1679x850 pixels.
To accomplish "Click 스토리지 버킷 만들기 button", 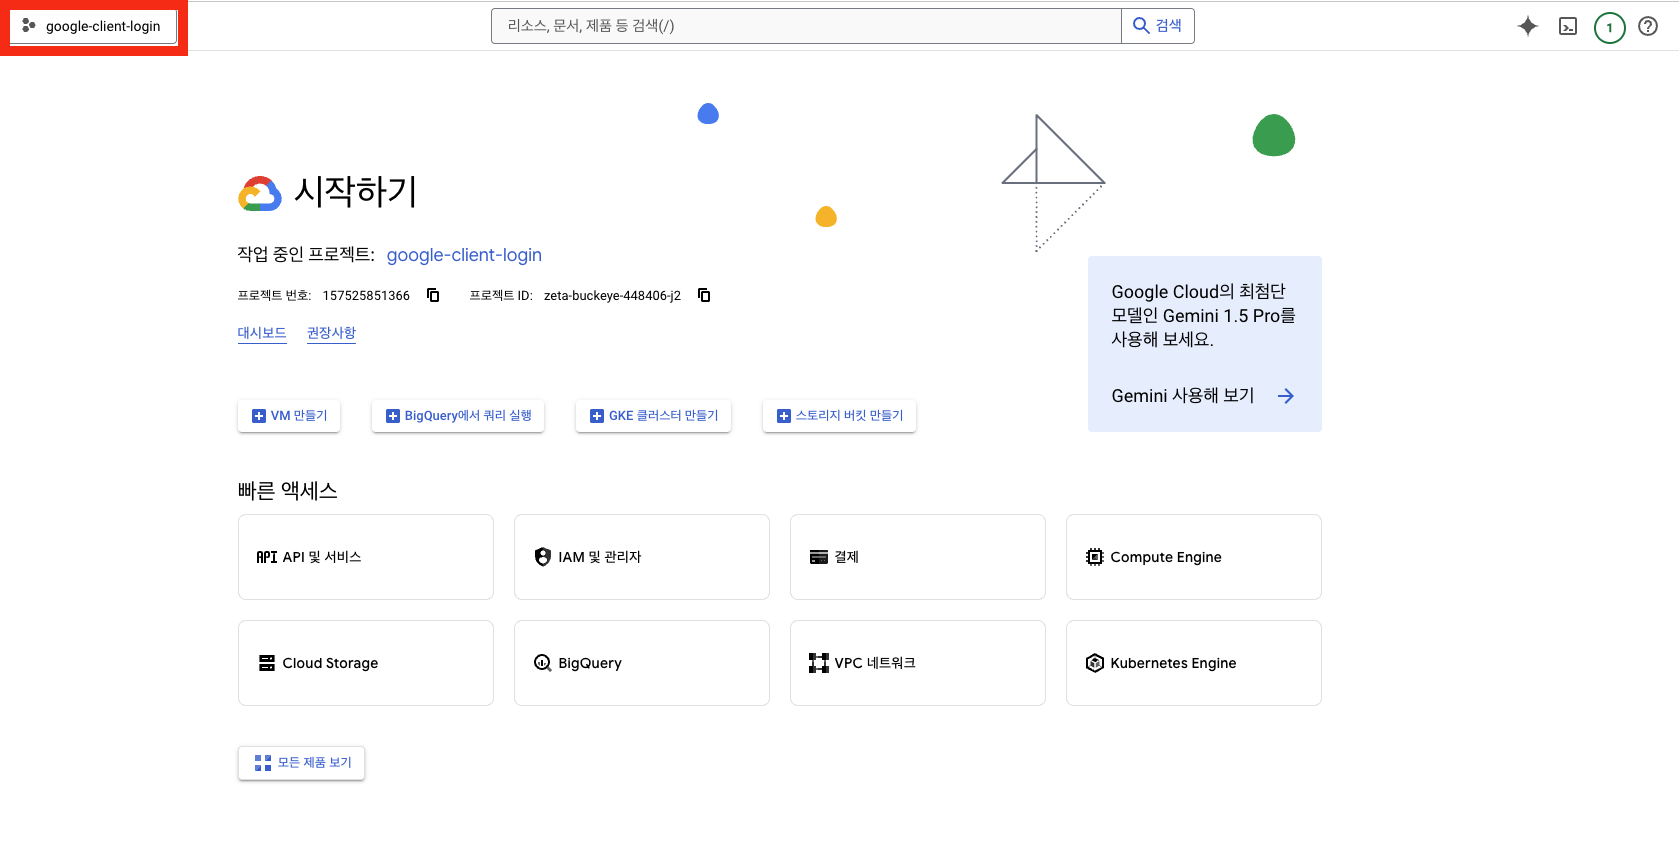I will click(839, 416).
